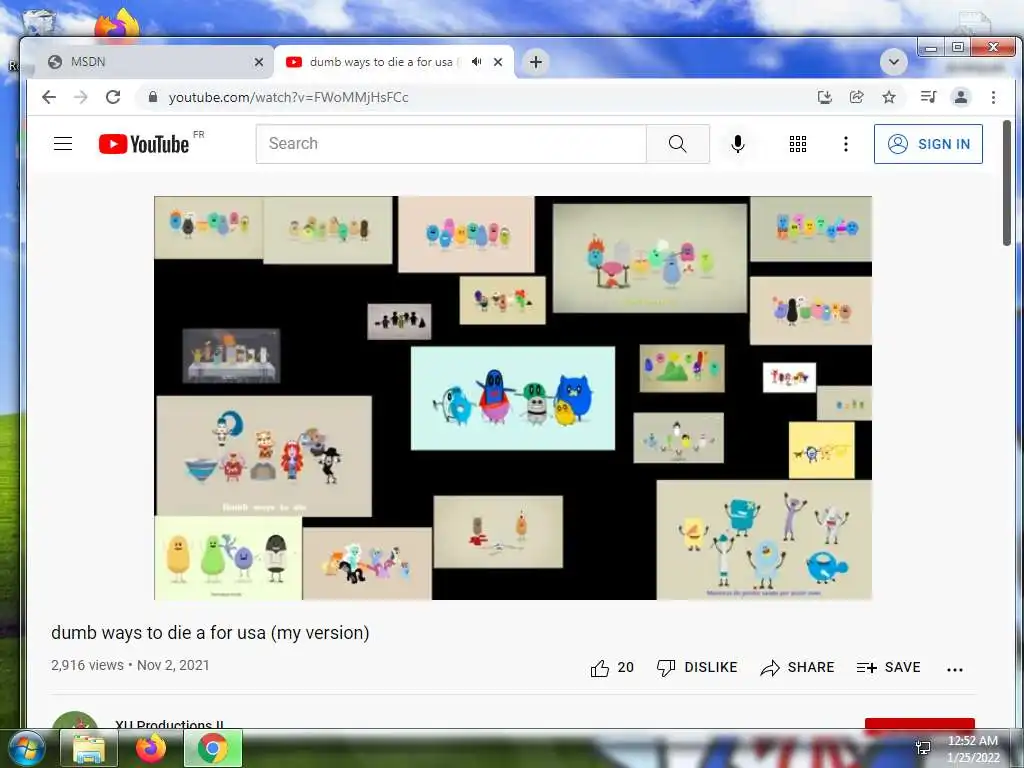
Task: Open the YouTube hamburger guide menu
Action: [x=63, y=144]
